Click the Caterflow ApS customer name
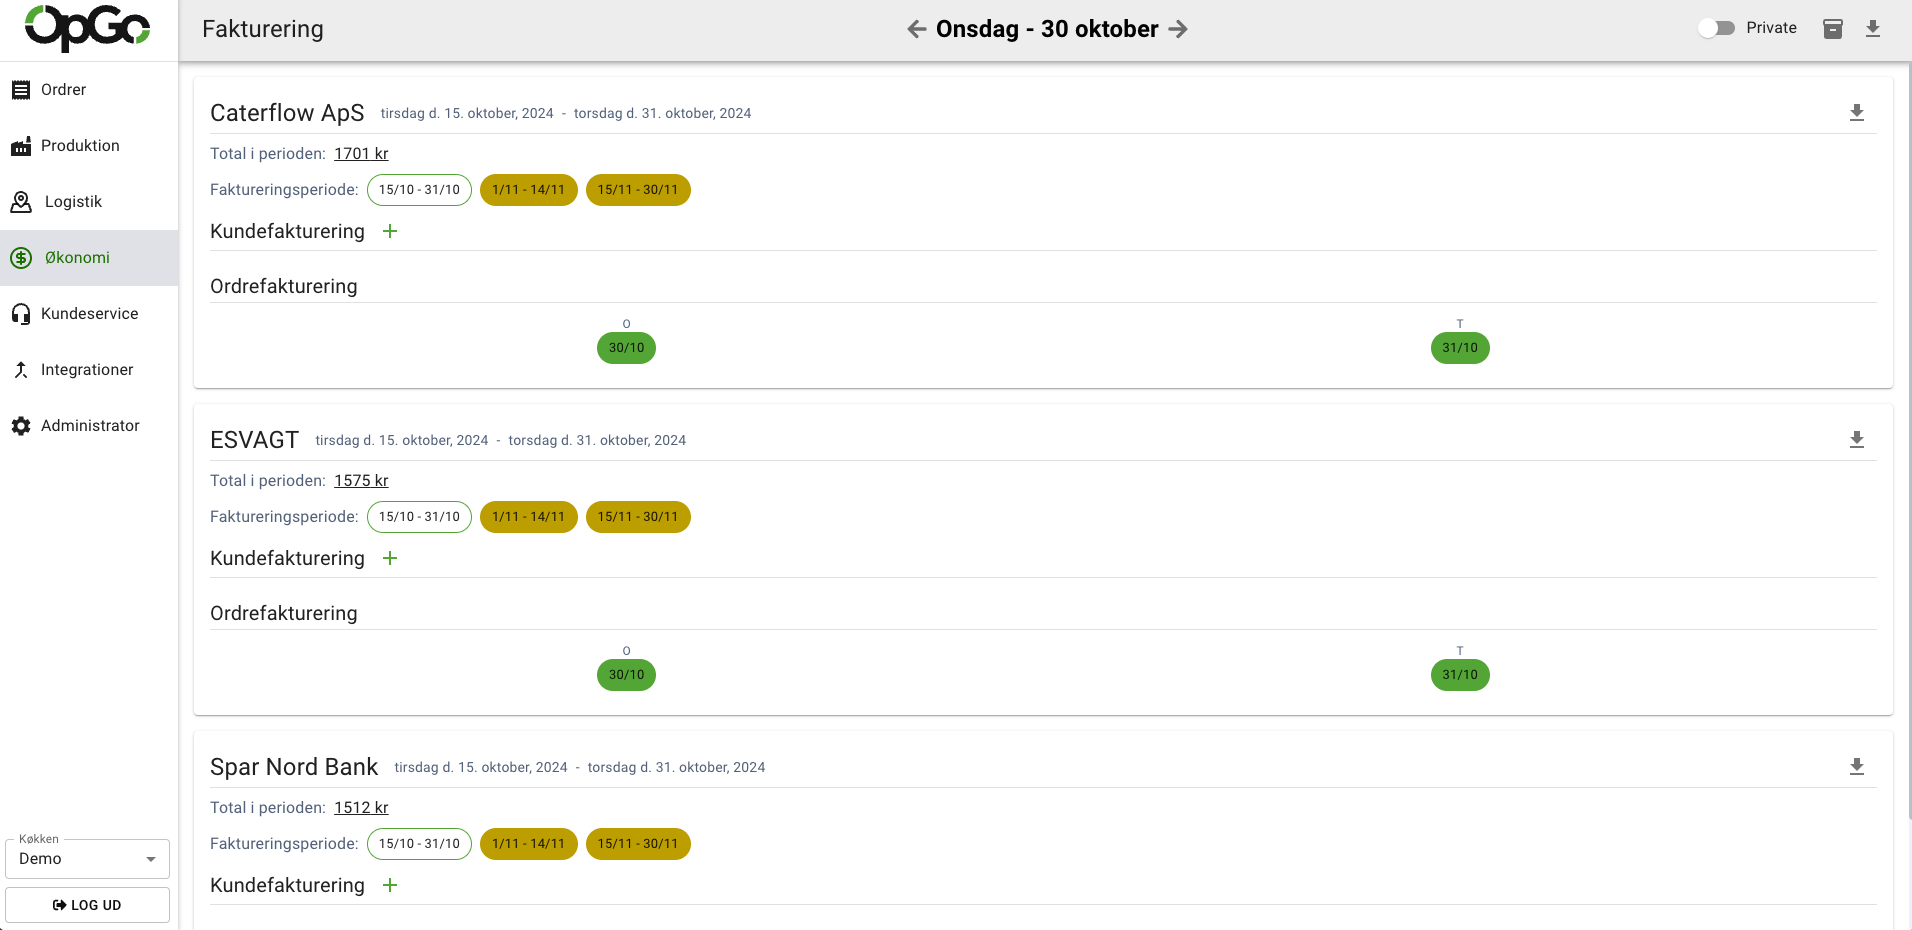This screenshot has width=1912, height=930. 287,113
